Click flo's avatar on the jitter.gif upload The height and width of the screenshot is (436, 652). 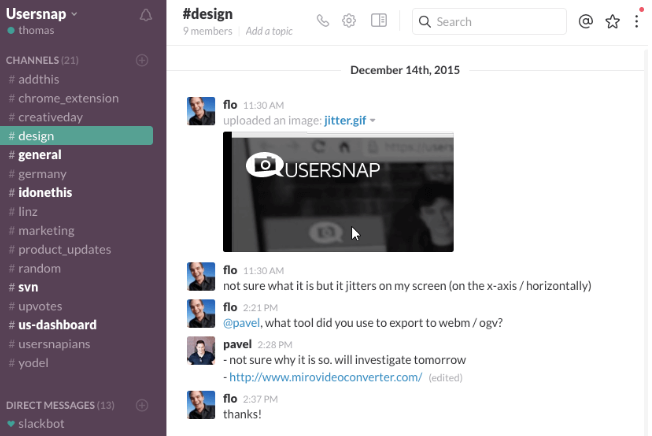tap(201, 111)
